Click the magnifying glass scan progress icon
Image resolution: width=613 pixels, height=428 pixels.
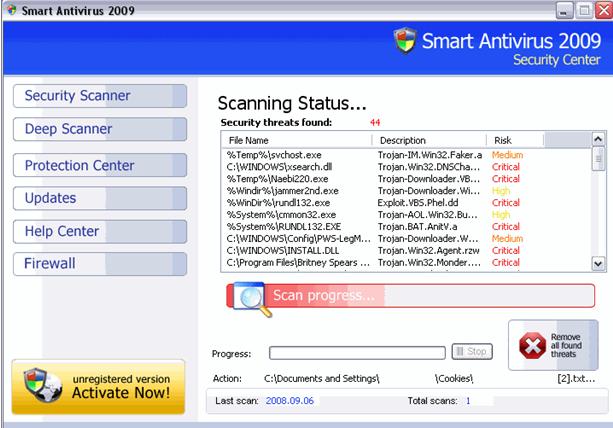(251, 299)
